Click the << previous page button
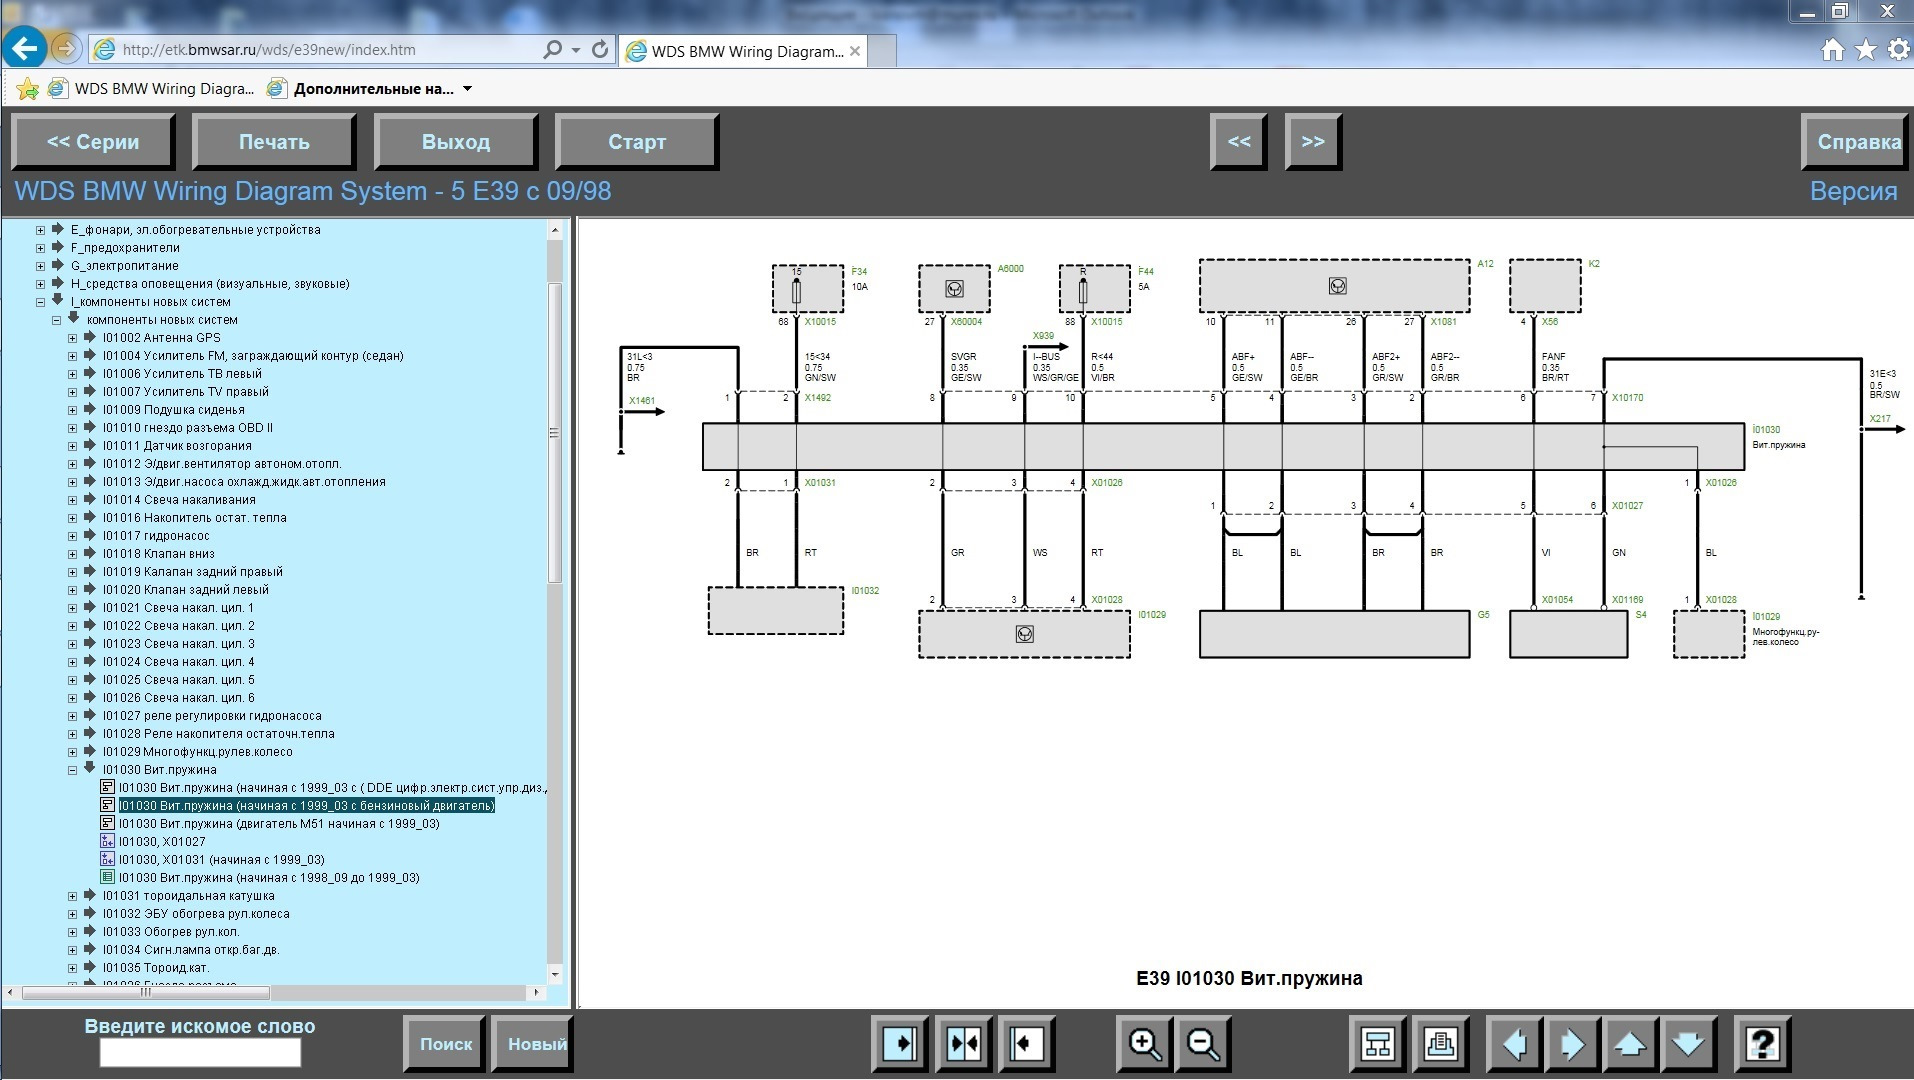This screenshot has height=1080, width=1914. (x=1238, y=142)
